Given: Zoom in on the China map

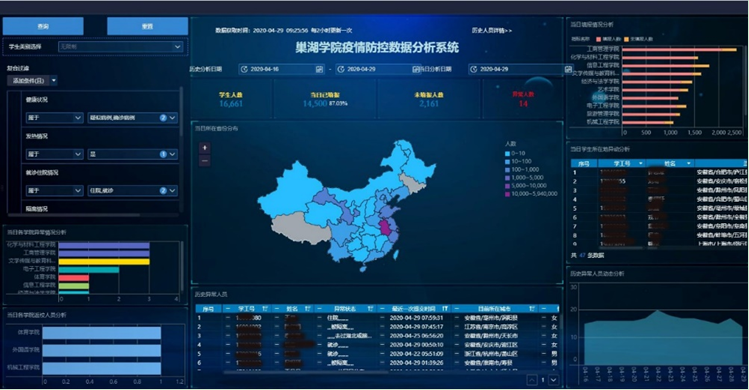Looking at the screenshot, I should pos(204,148).
